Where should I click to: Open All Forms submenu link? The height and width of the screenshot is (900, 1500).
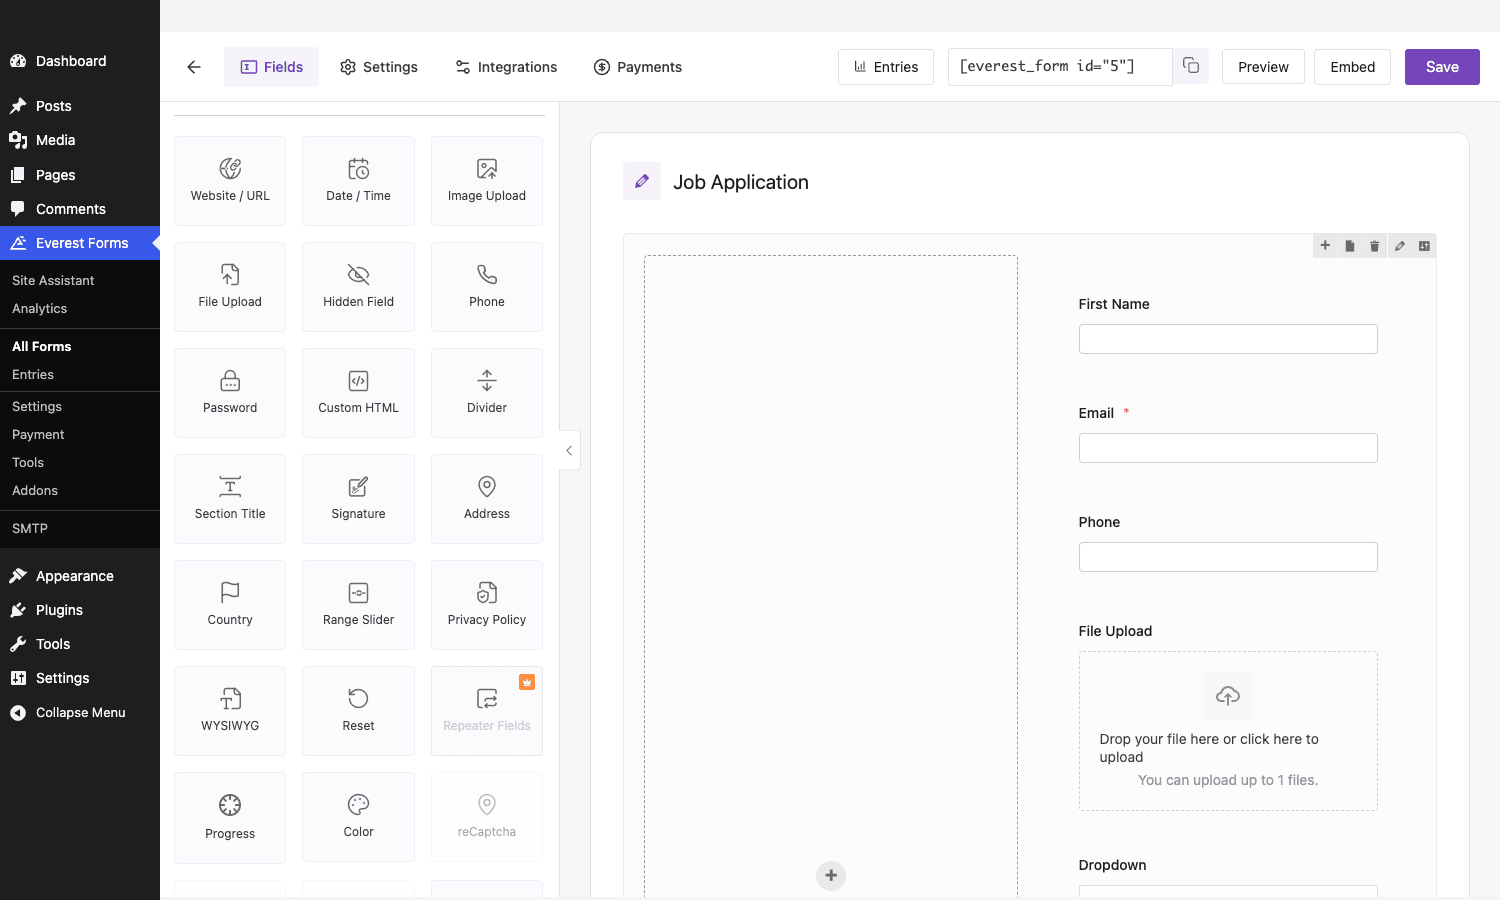pyautogui.click(x=42, y=347)
